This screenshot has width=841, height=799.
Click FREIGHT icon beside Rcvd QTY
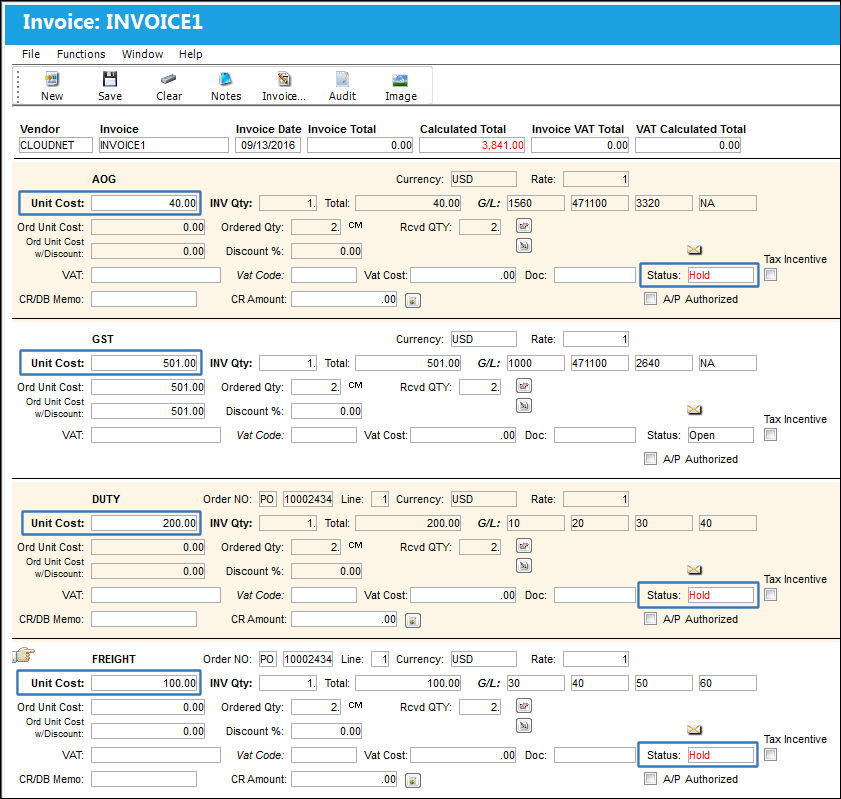tap(524, 706)
